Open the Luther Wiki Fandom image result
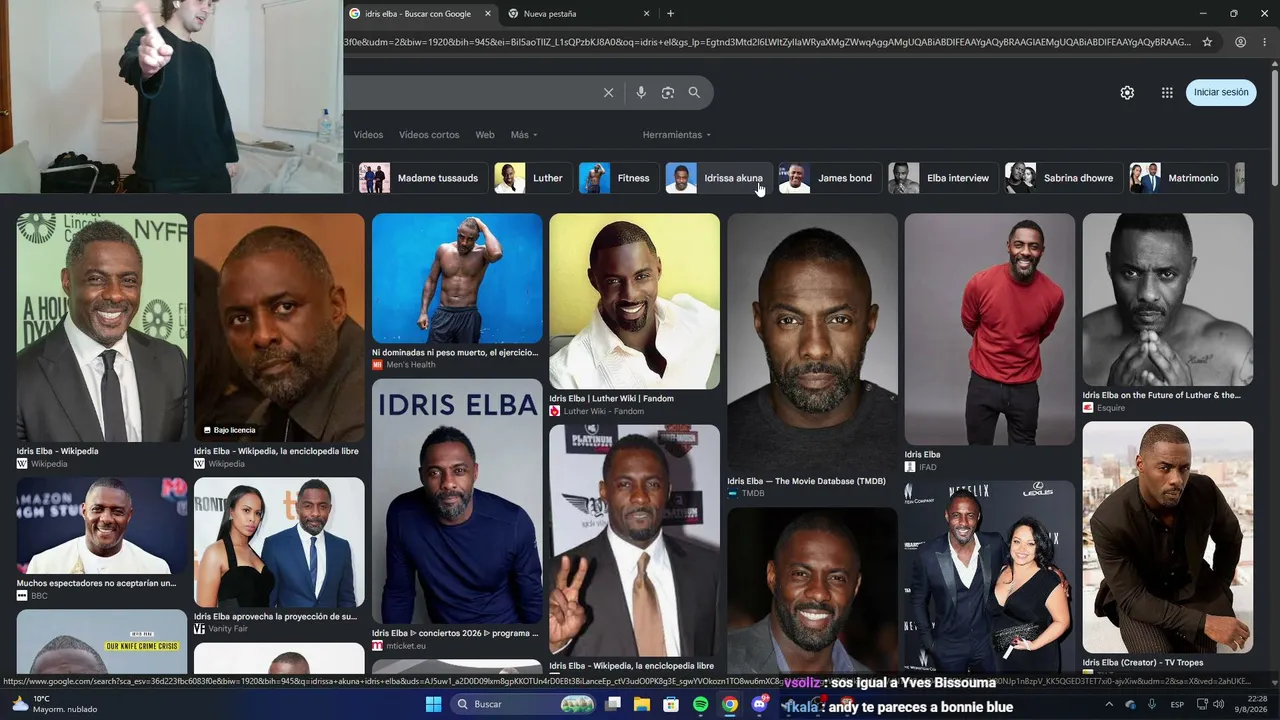Viewport: 1280px width, 720px height. pos(634,301)
